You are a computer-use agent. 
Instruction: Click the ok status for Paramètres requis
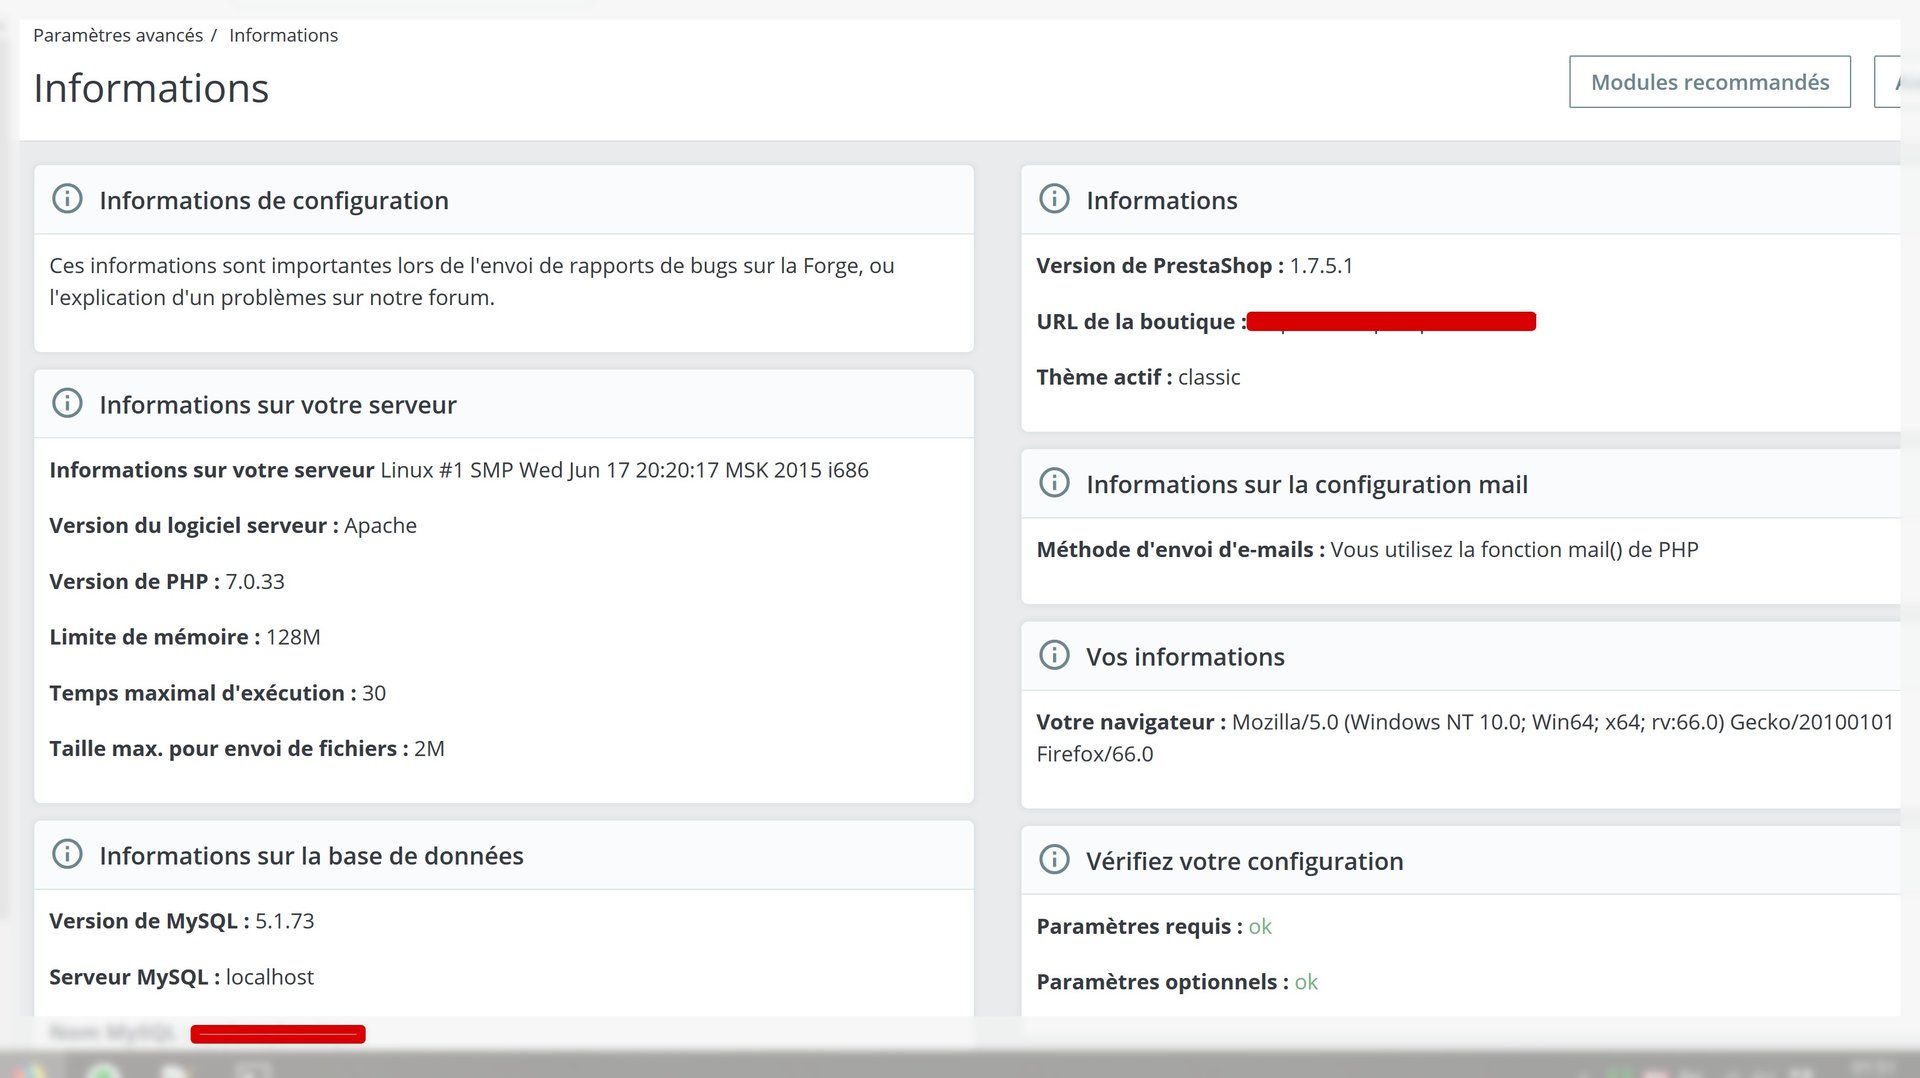click(1260, 926)
